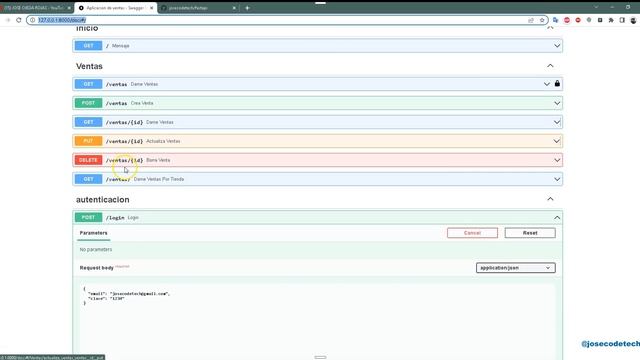This screenshot has height=360, width=640.
Task: Select the Parameters tab in login section
Action: 93,233
